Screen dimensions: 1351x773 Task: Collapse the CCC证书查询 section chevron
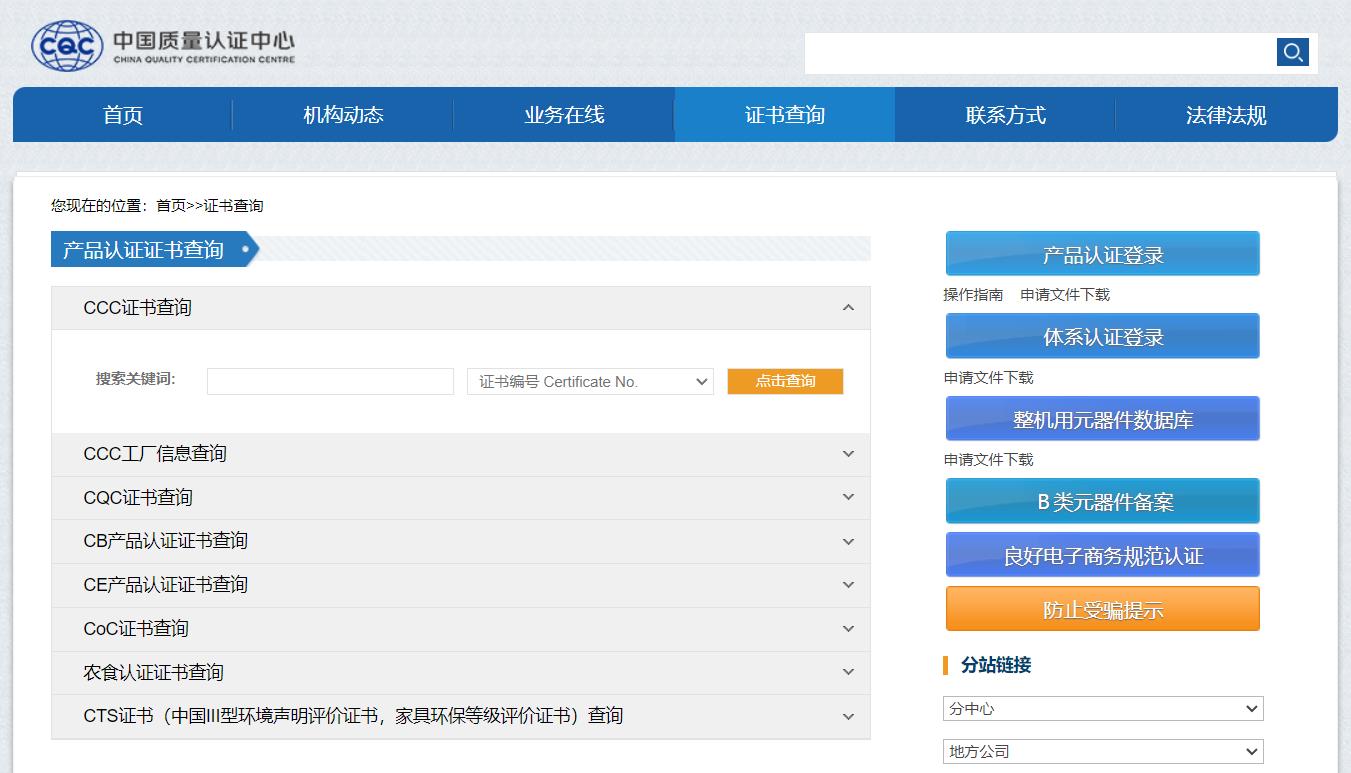848,308
